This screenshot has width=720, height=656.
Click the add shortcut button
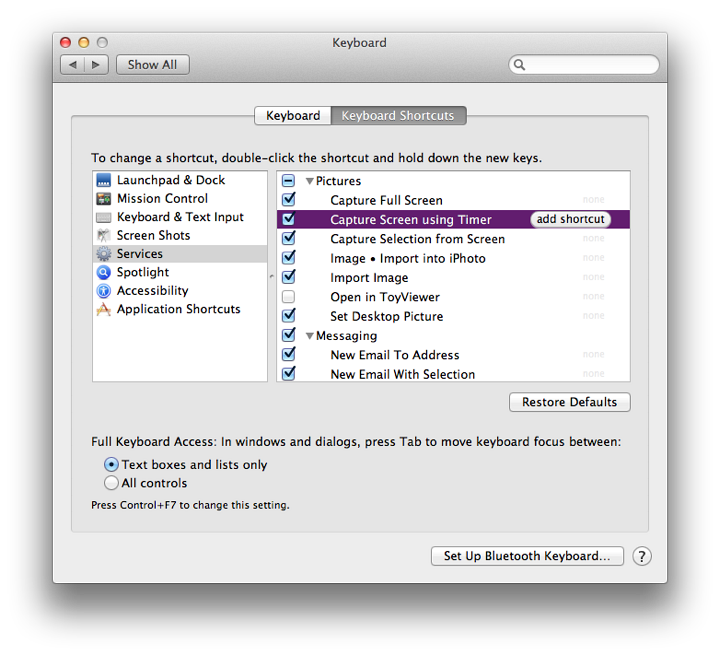570,219
